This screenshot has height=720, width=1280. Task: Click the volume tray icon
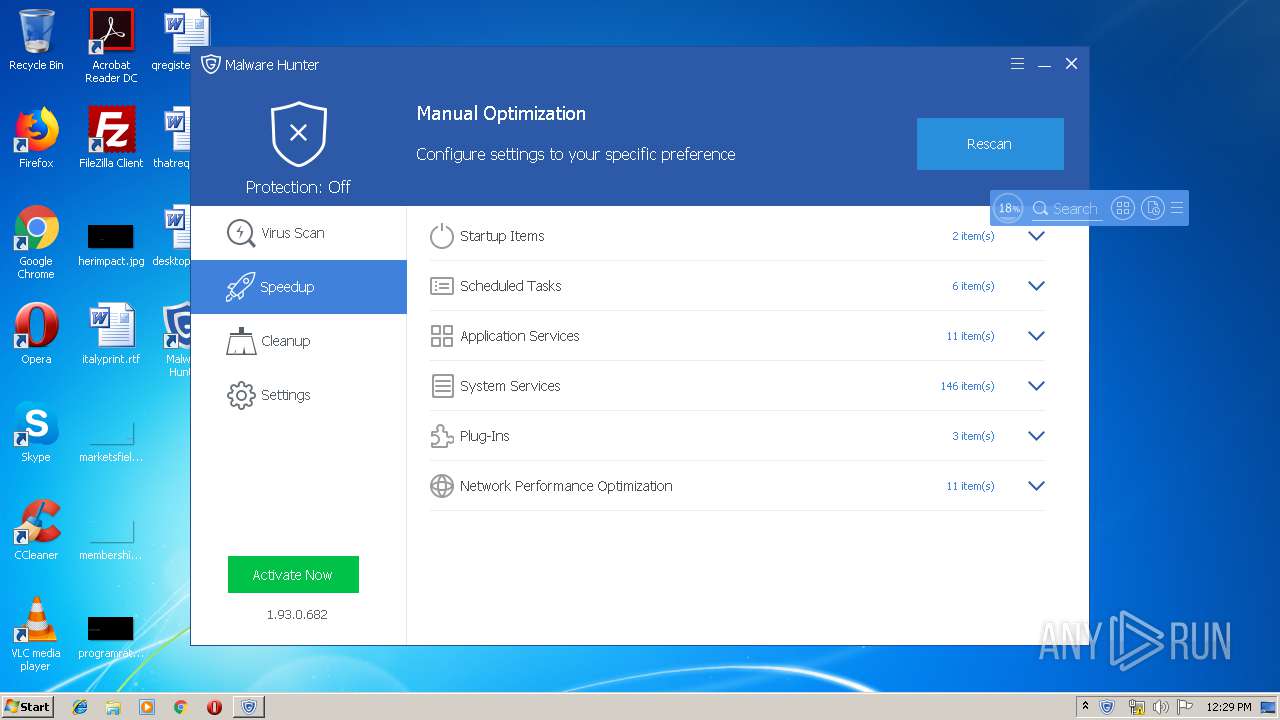(1160, 707)
